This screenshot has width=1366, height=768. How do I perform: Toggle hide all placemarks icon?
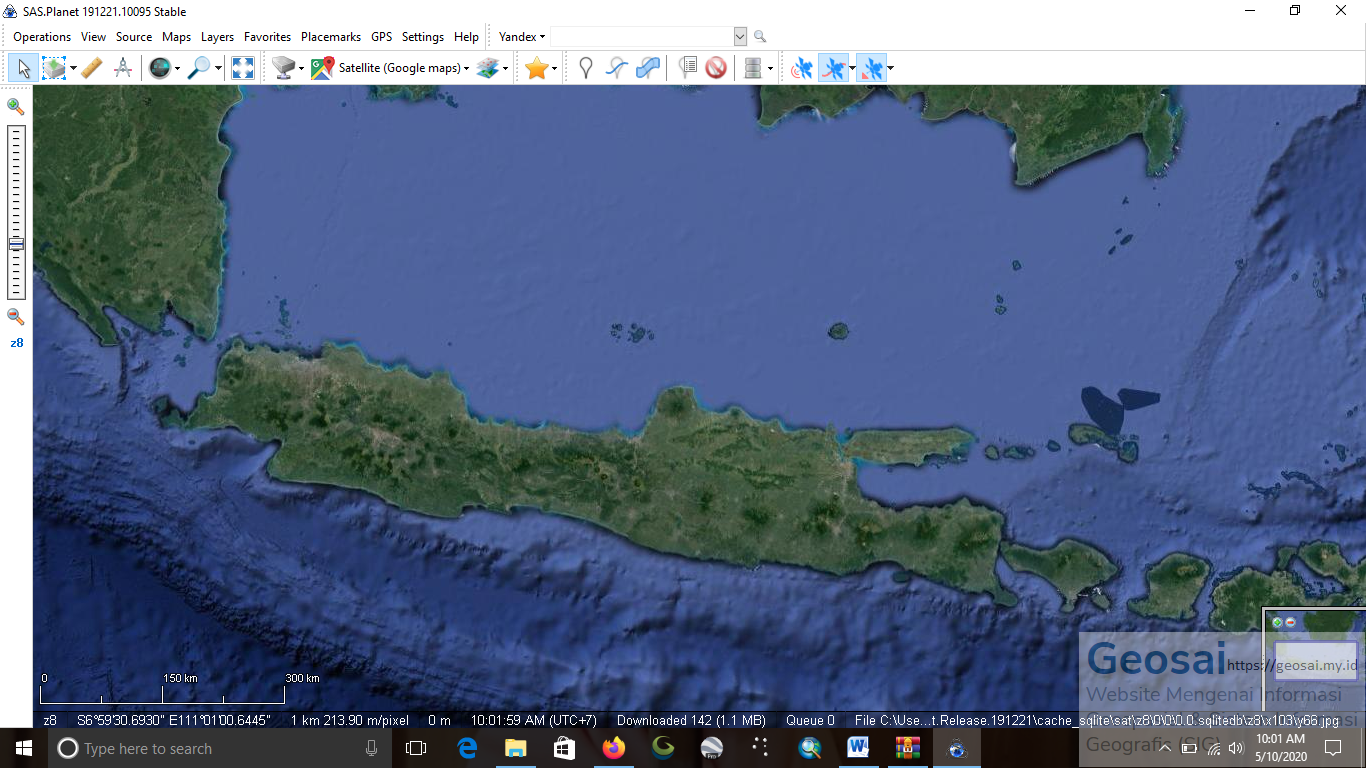pos(715,68)
